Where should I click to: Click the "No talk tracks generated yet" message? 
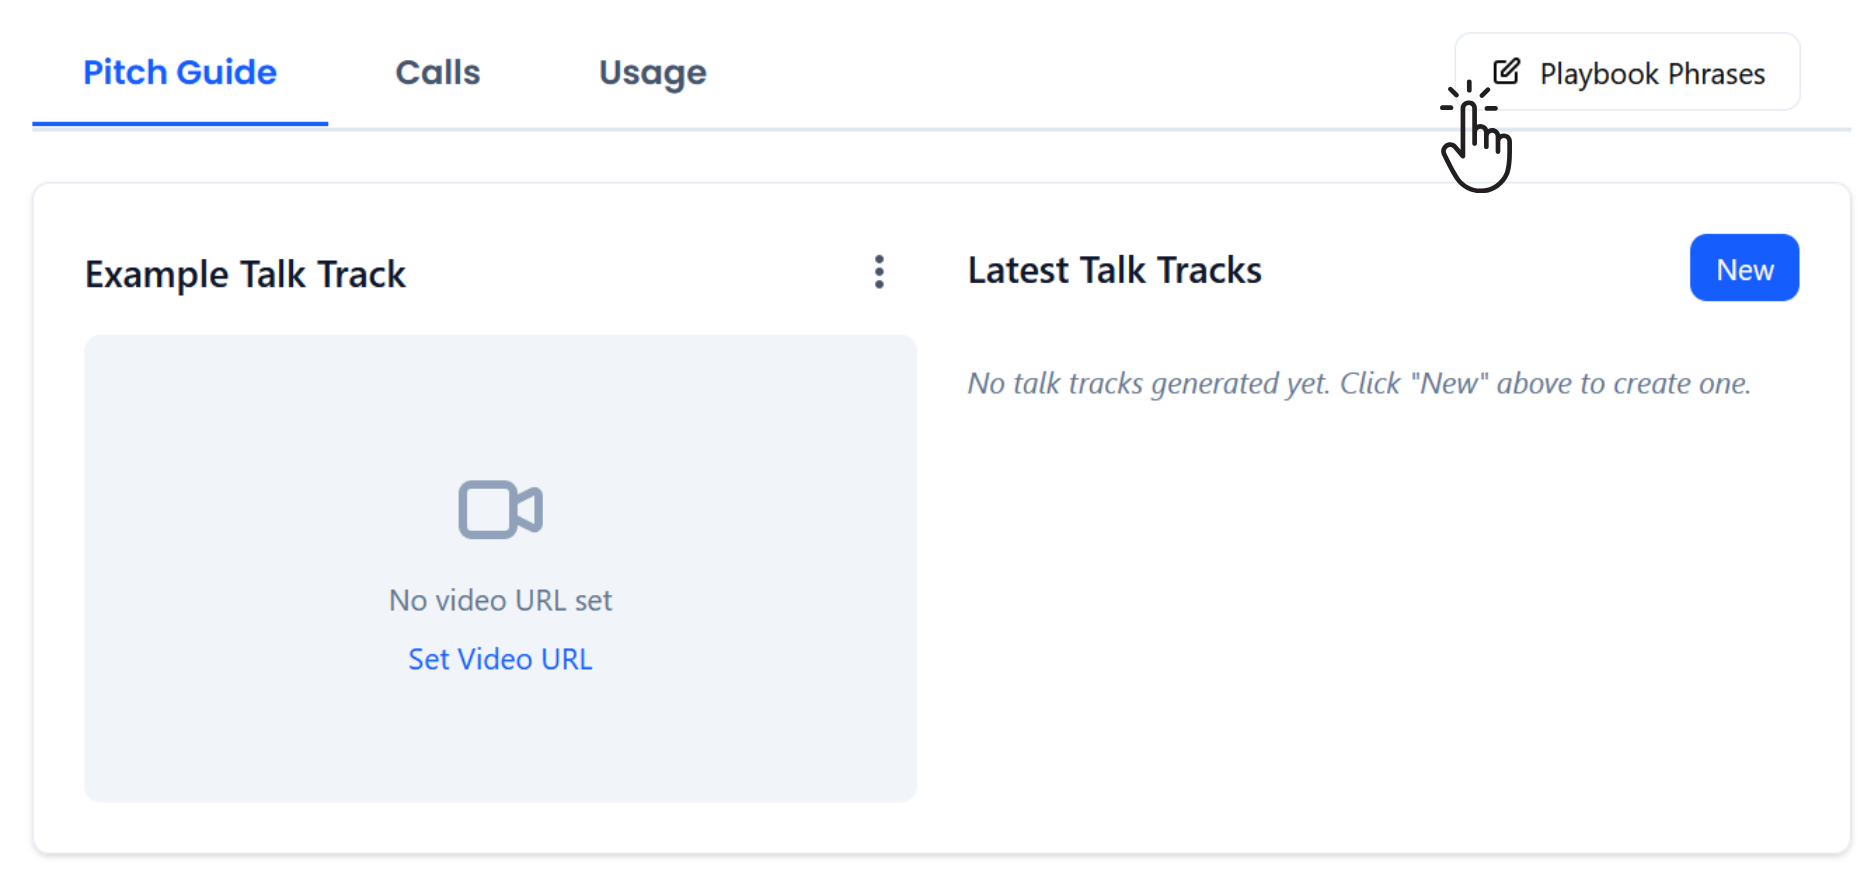point(1358,384)
